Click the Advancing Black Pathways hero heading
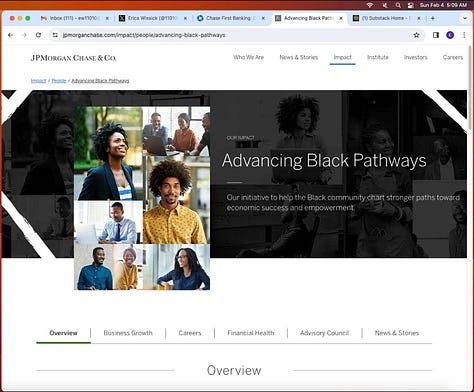474x392 pixels. click(x=324, y=160)
